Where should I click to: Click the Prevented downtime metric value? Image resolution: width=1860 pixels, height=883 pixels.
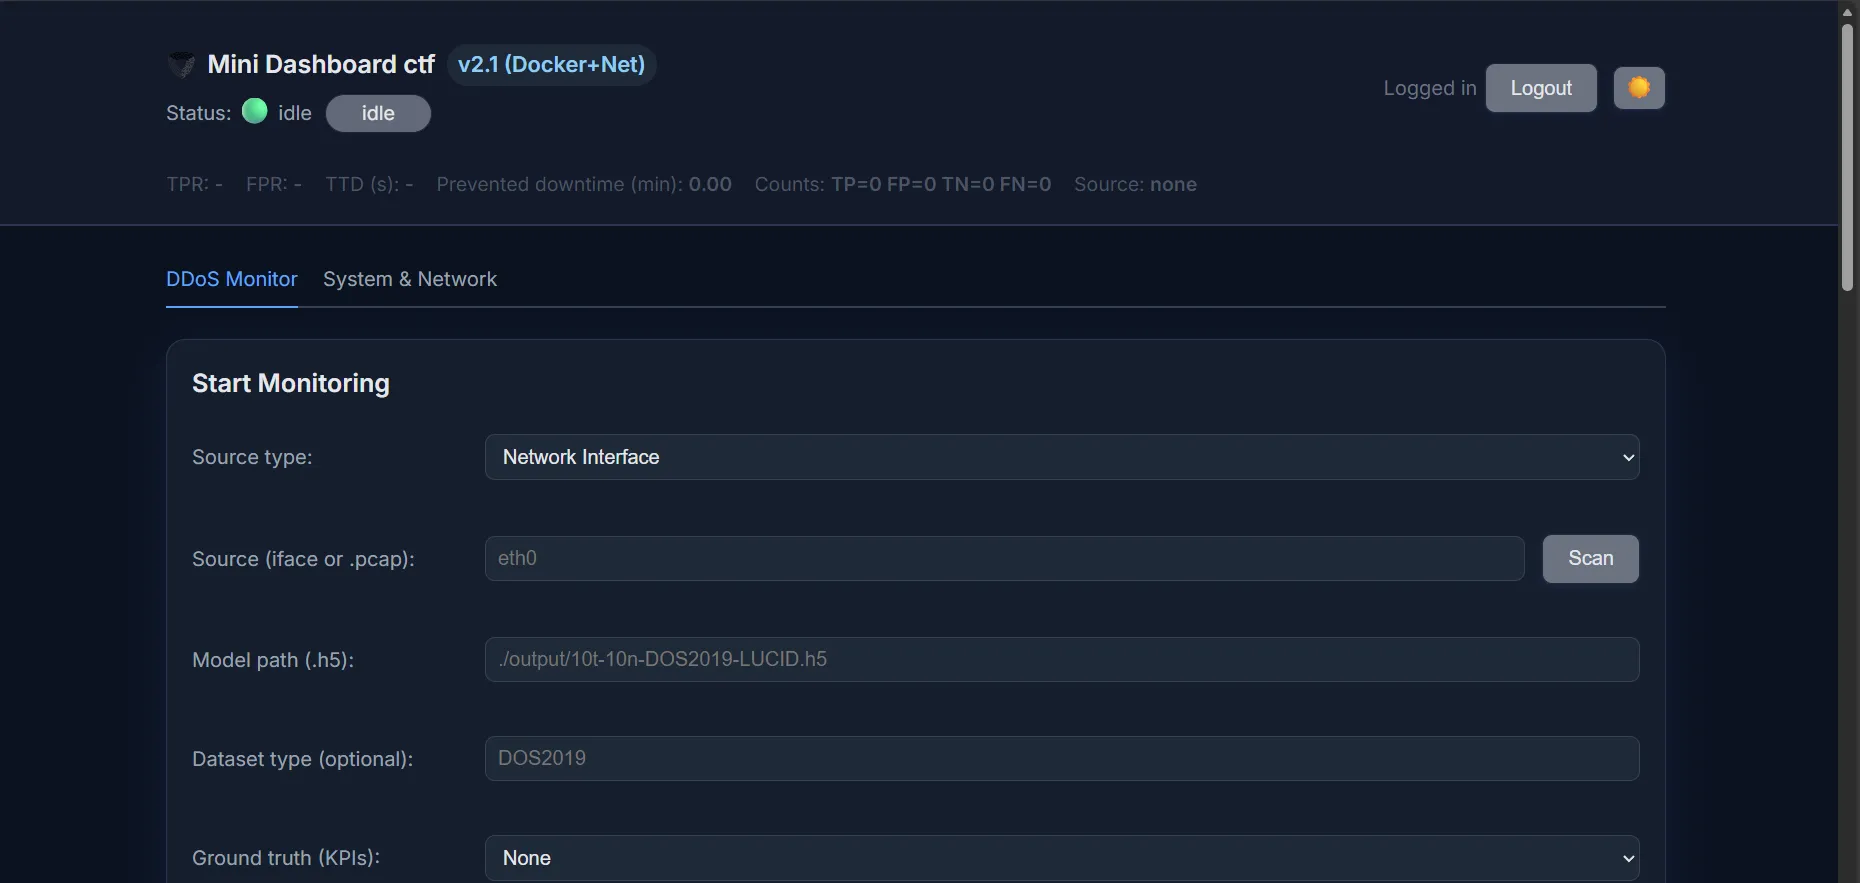(x=710, y=184)
